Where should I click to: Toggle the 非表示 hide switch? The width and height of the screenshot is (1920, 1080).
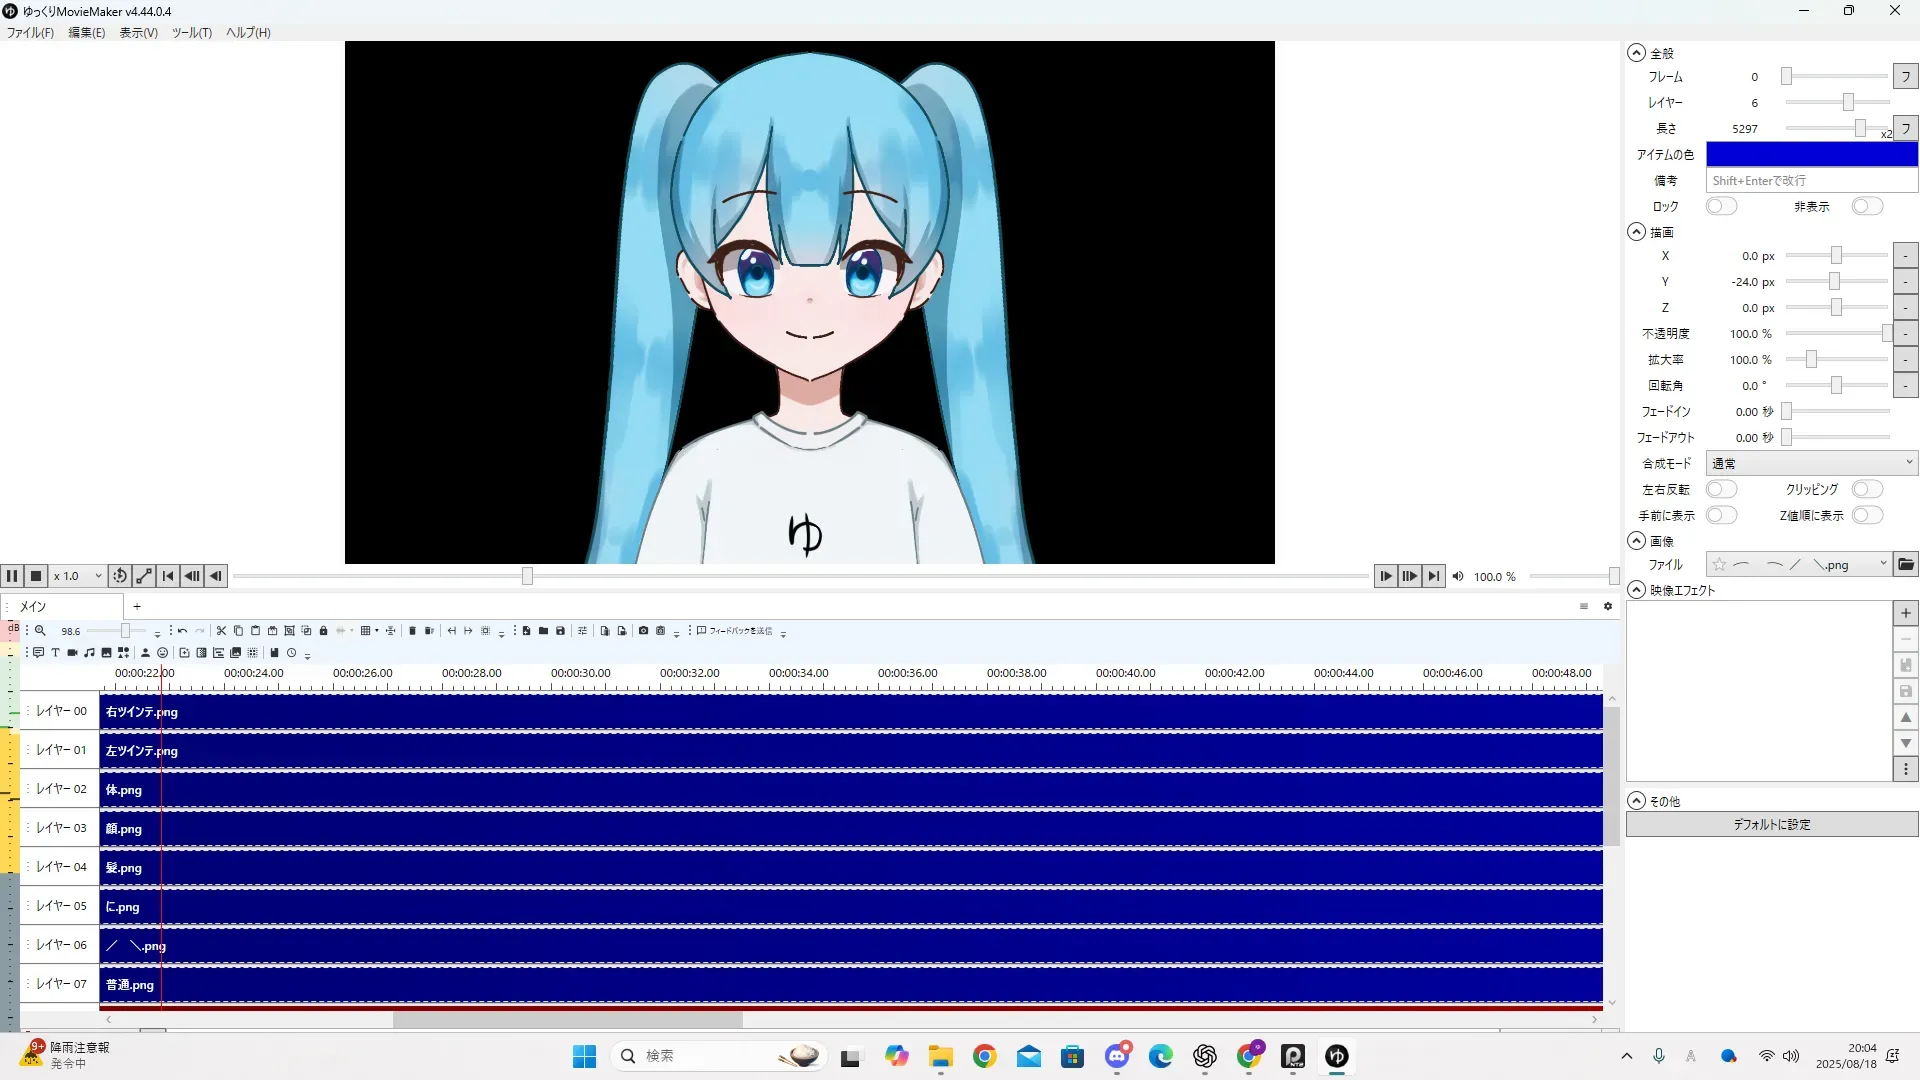[1866, 206]
